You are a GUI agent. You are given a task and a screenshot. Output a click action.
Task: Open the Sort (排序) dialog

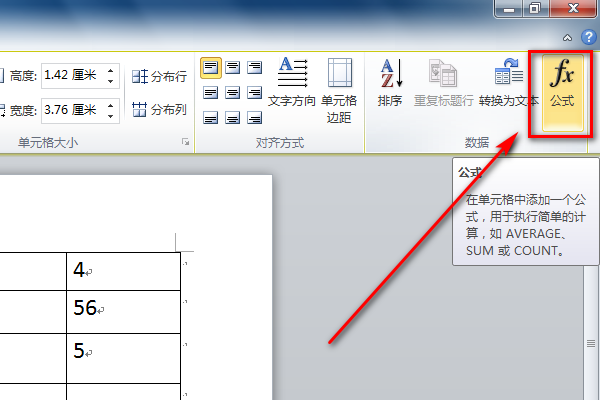pos(390,83)
